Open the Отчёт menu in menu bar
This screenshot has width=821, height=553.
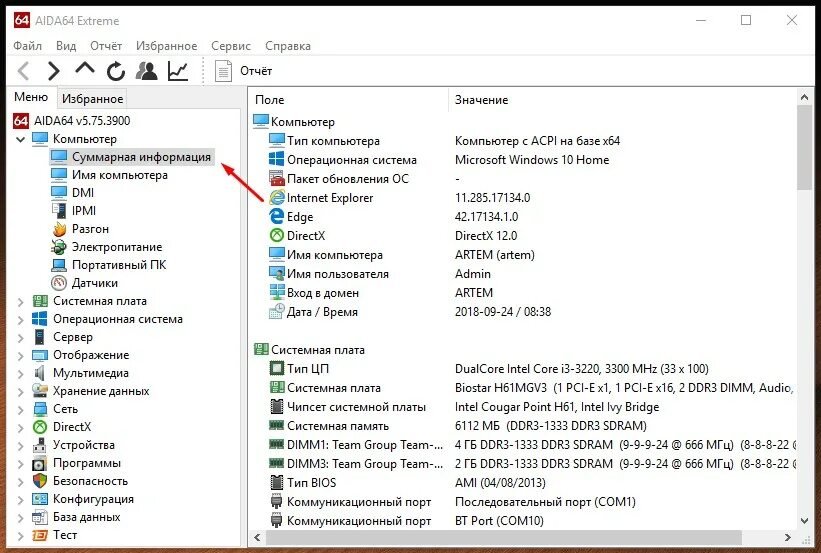click(106, 46)
